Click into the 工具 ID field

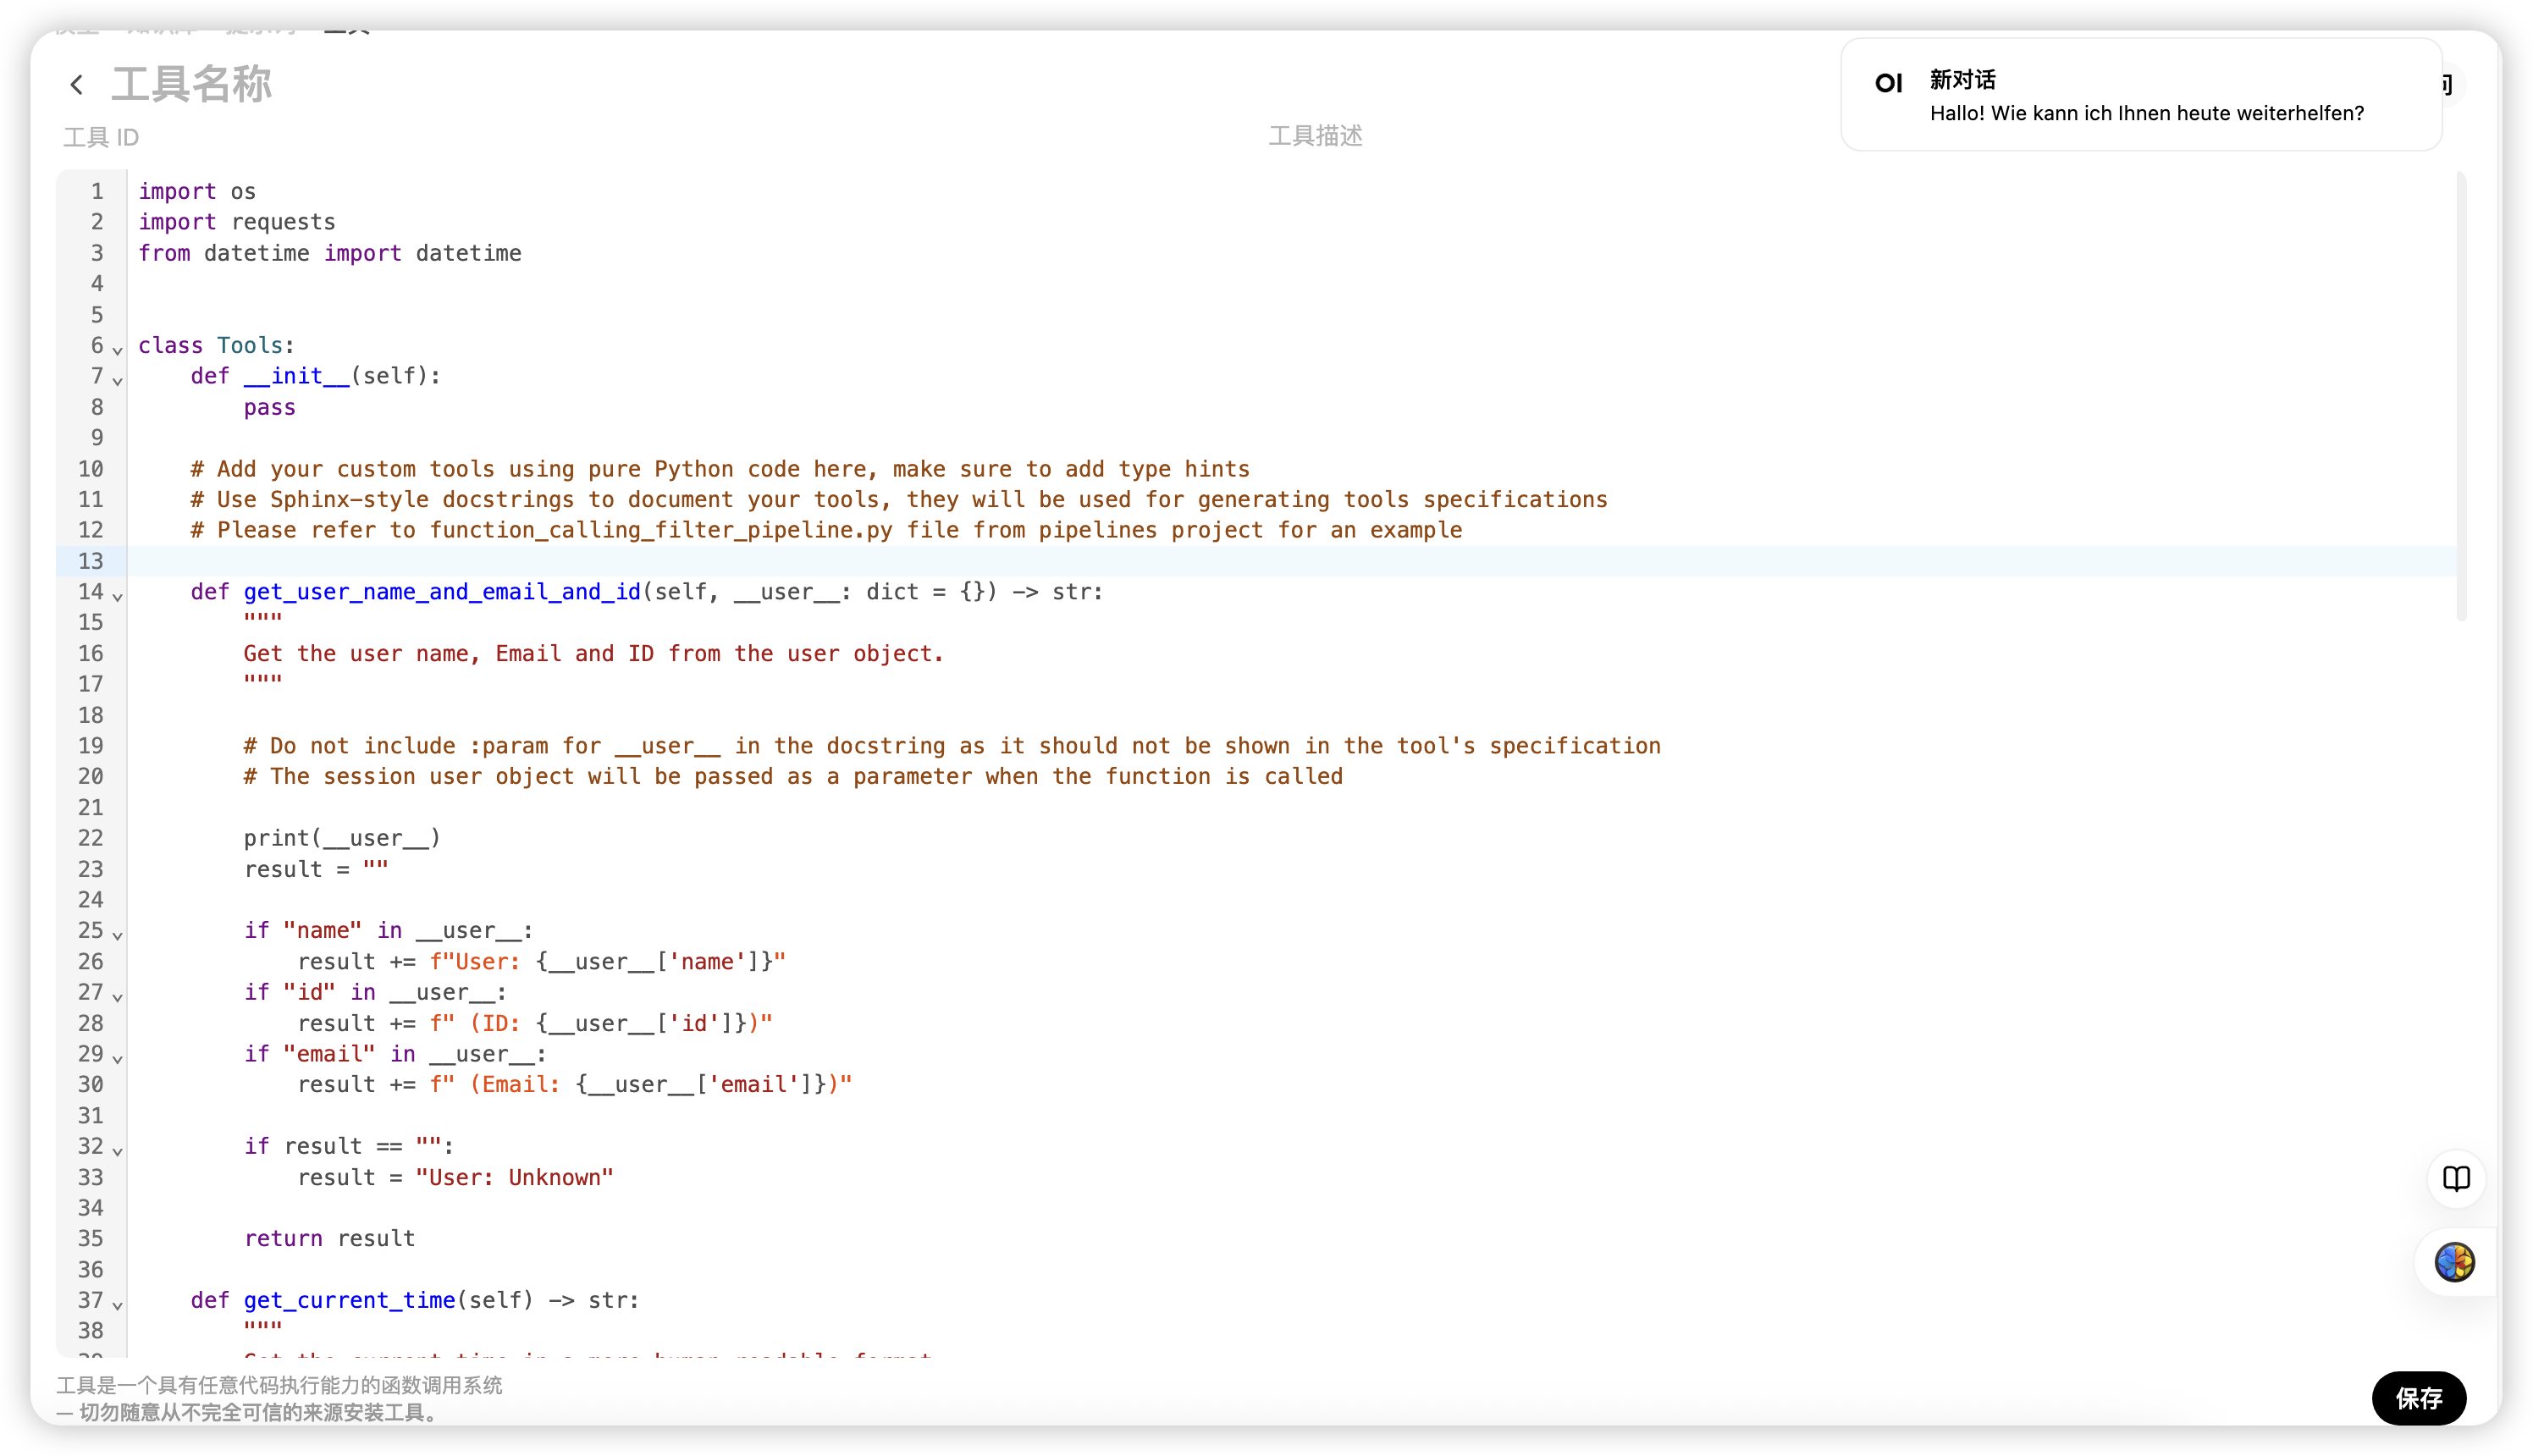(400, 137)
